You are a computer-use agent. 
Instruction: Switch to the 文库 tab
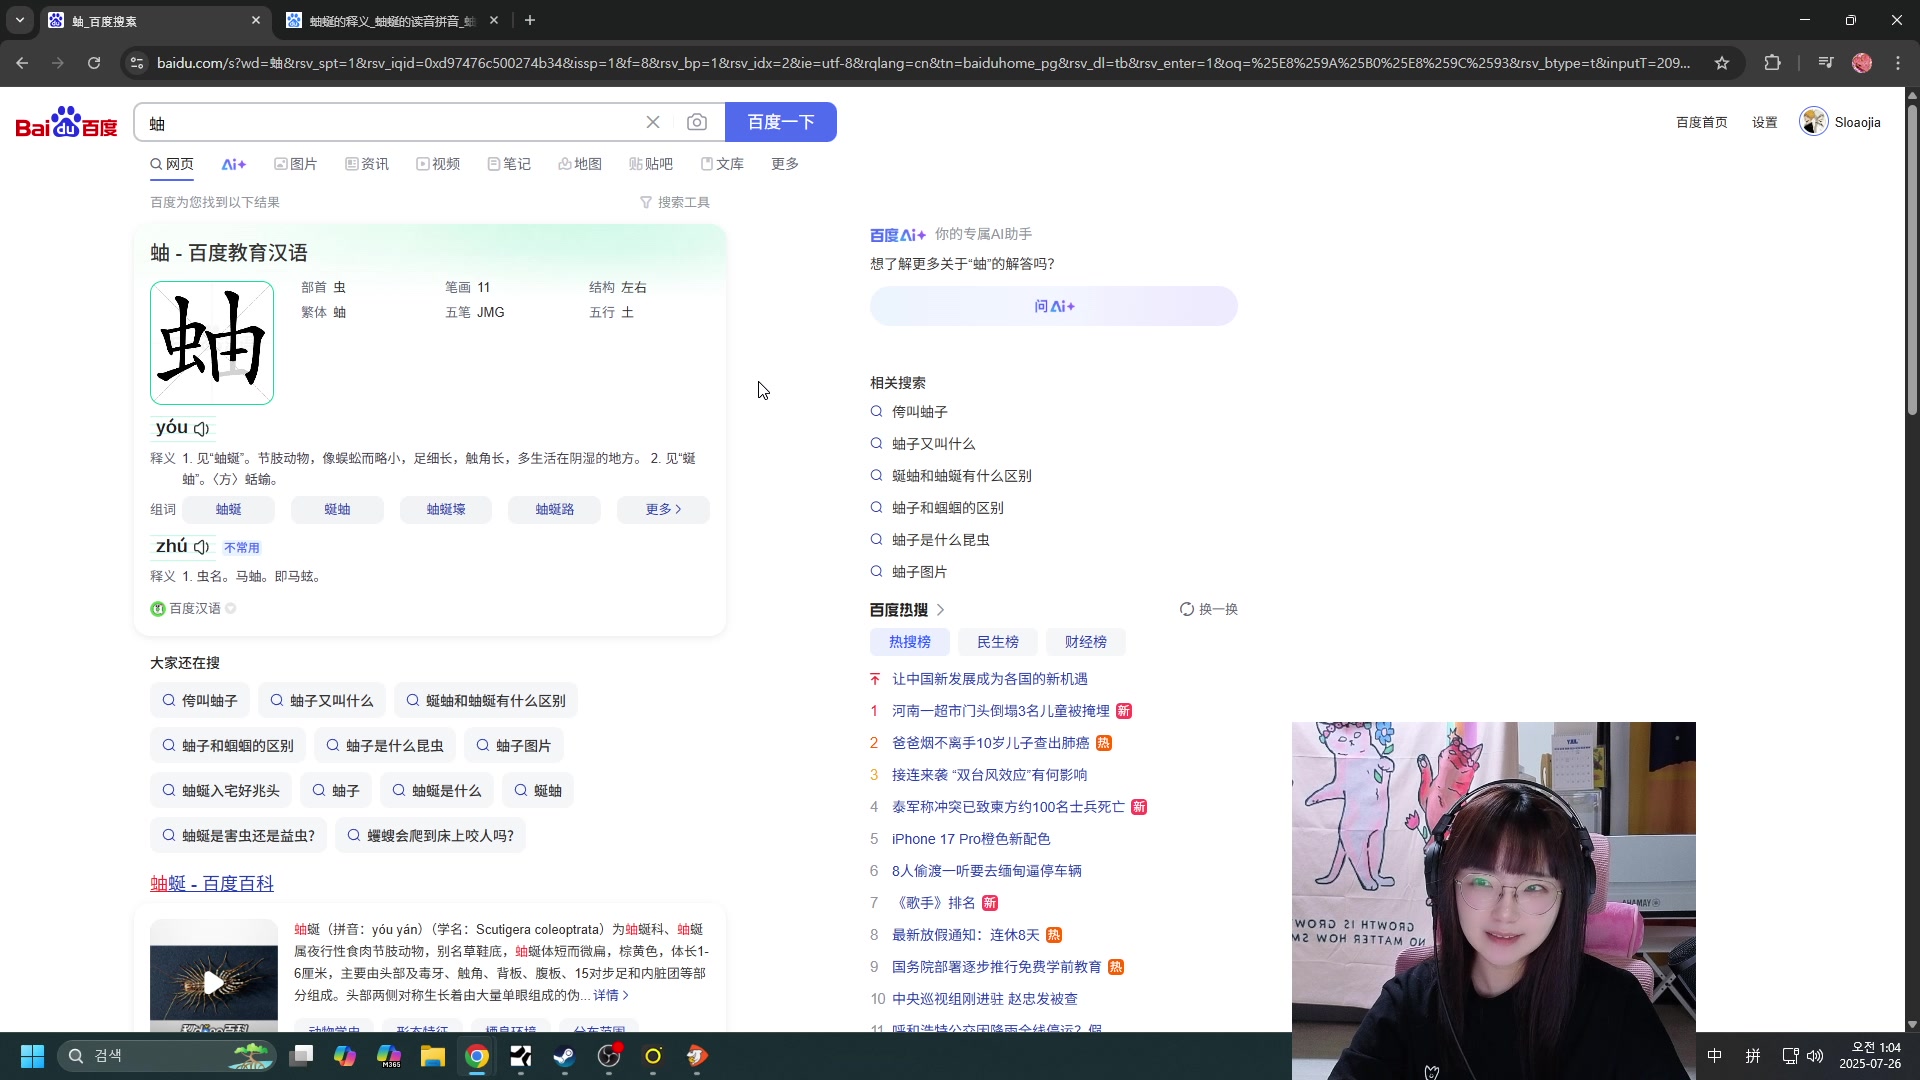[x=722, y=164]
